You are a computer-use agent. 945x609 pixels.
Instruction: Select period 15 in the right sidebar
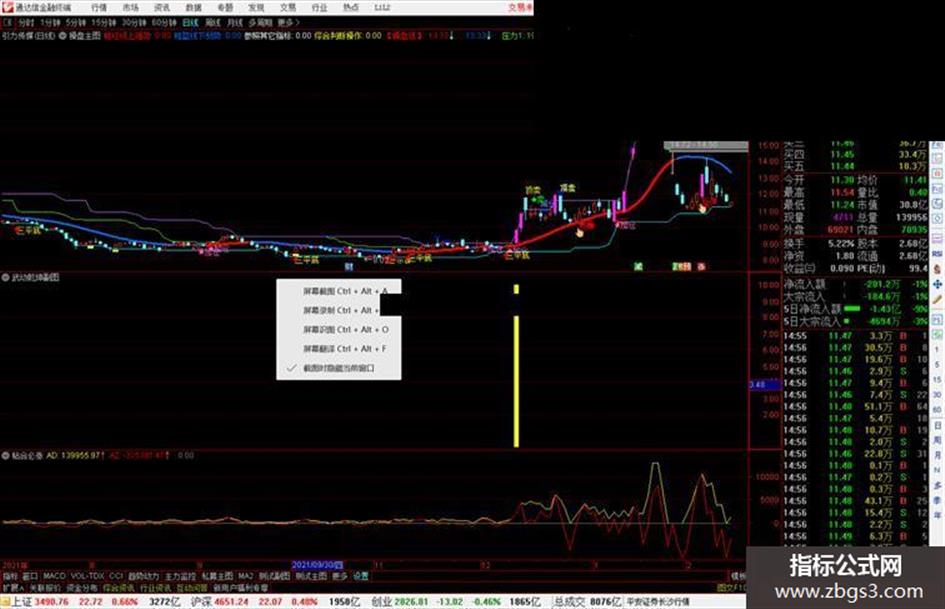coord(937,380)
